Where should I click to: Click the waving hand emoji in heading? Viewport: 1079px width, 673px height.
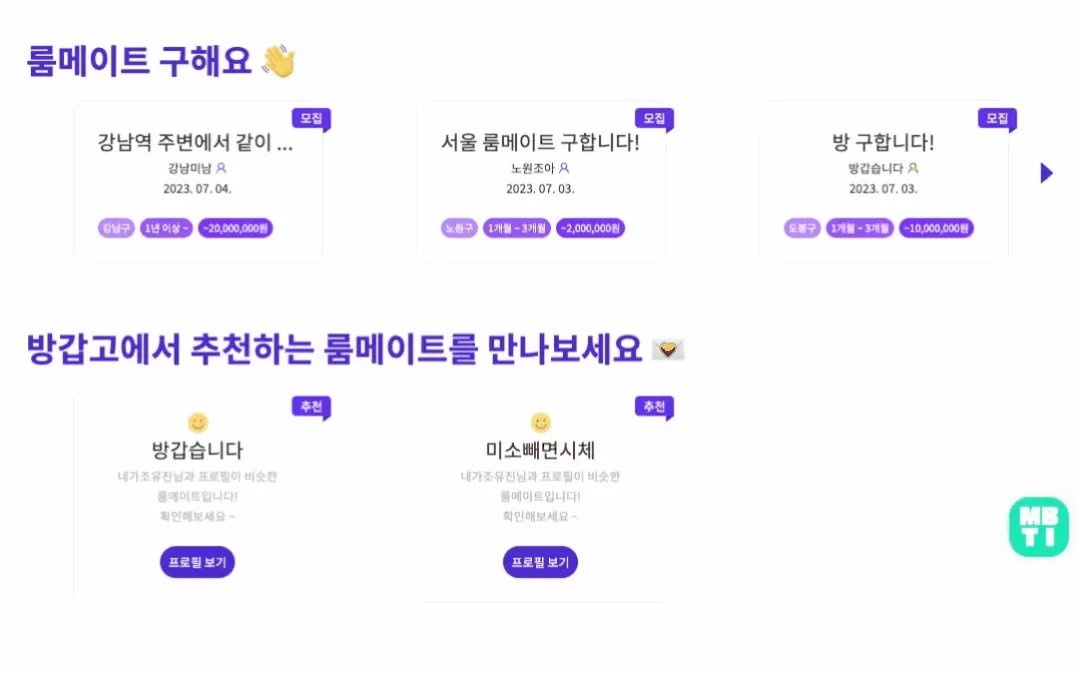pyautogui.click(x=278, y=62)
